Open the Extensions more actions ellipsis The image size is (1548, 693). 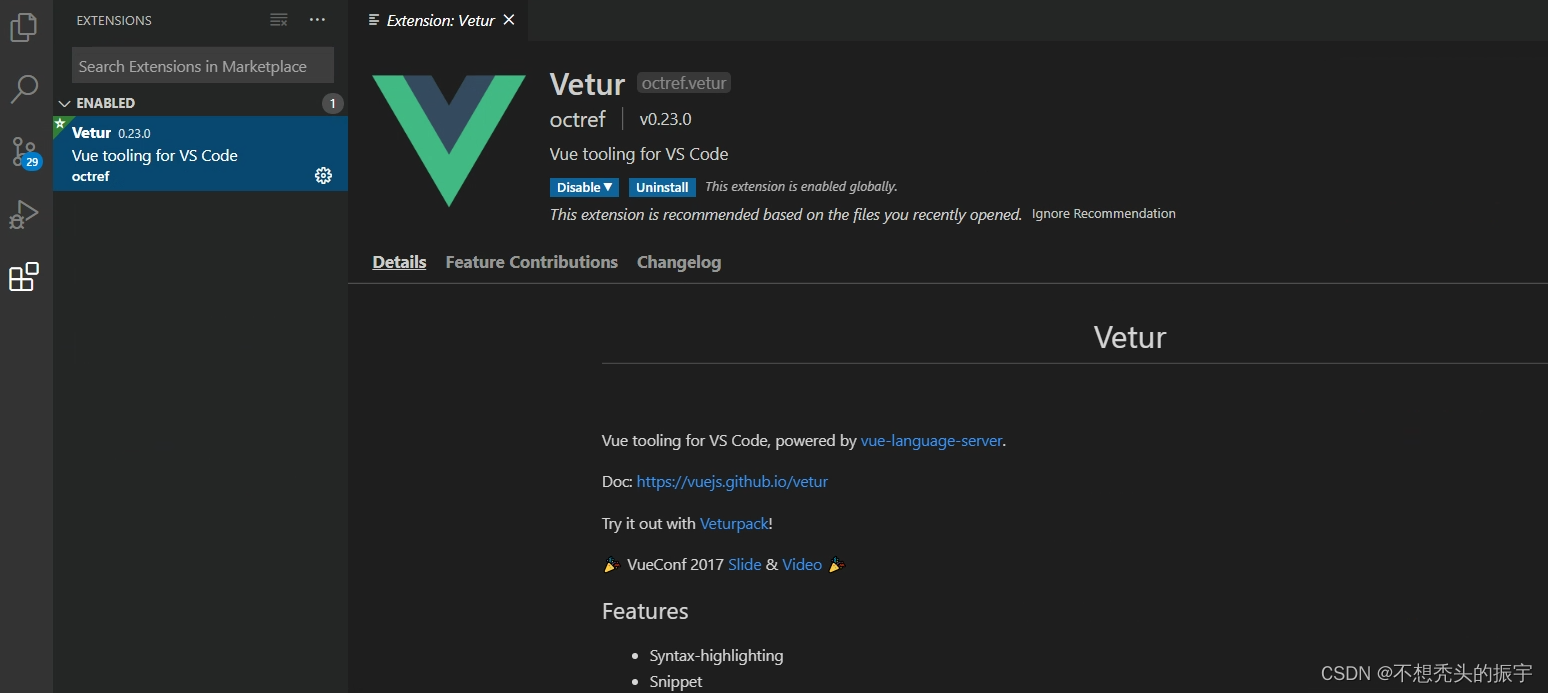pyautogui.click(x=317, y=20)
